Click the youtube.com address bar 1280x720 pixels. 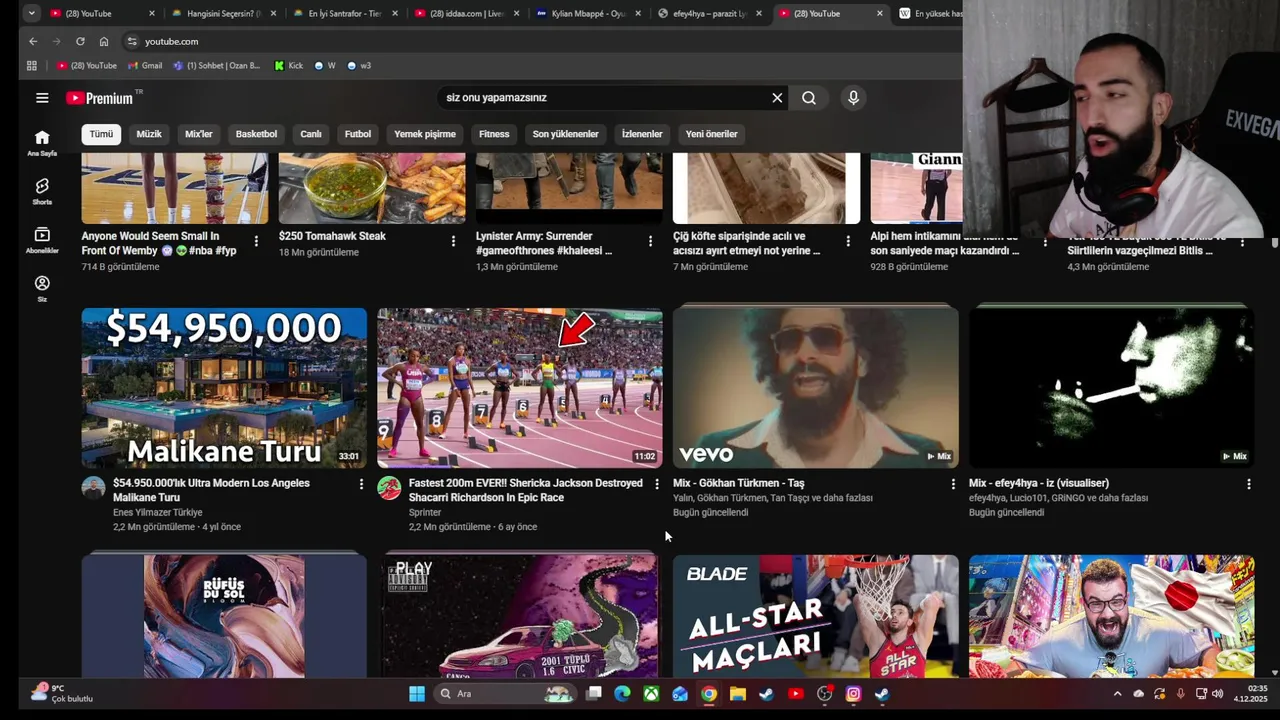540,41
